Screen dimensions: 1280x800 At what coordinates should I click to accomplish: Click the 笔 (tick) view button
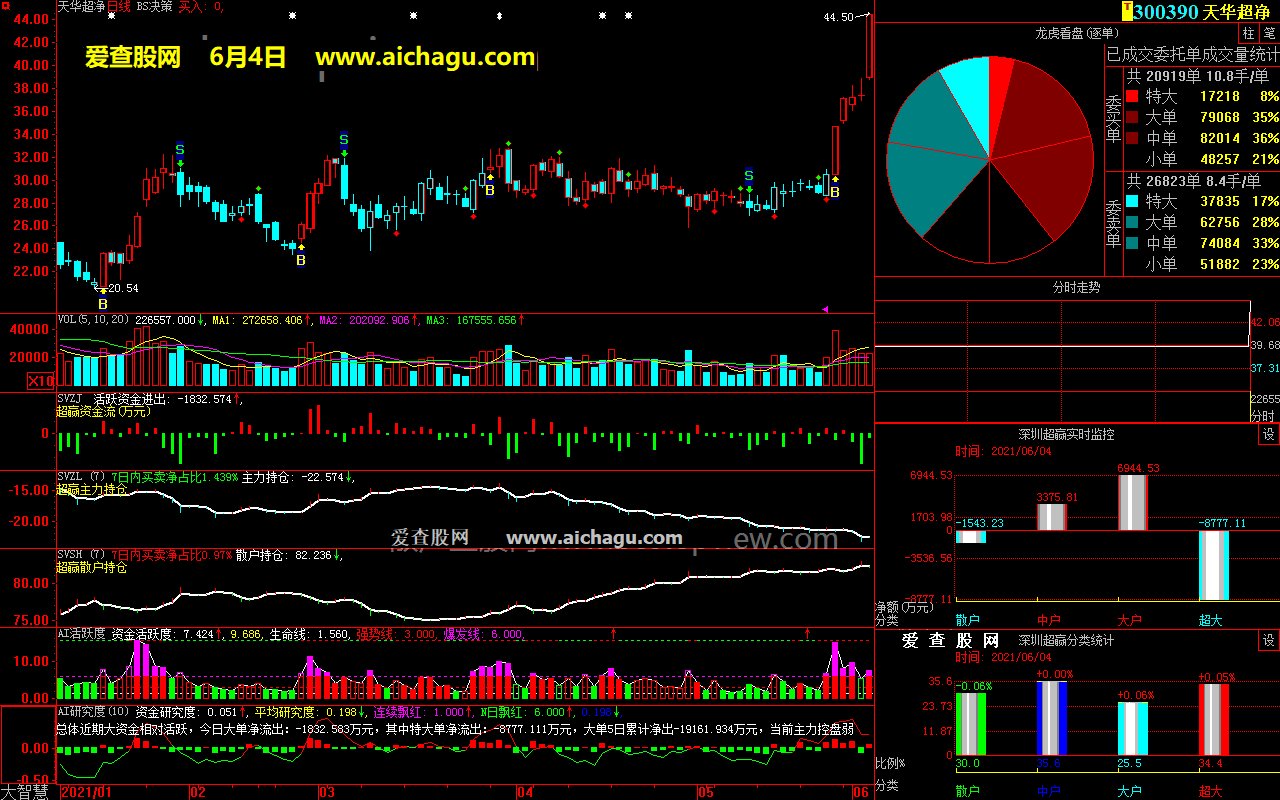click(x=1269, y=34)
